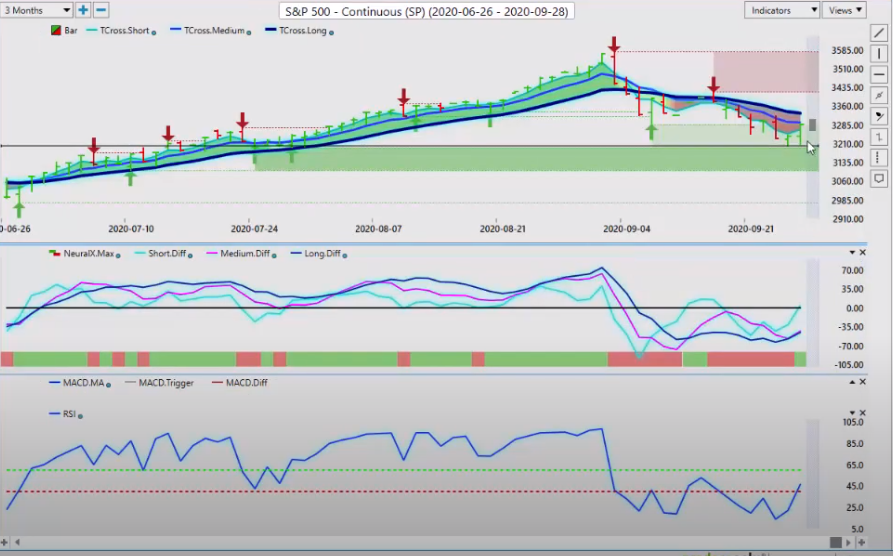Click the RSI legend label
The width and height of the screenshot is (893, 556).
point(69,414)
